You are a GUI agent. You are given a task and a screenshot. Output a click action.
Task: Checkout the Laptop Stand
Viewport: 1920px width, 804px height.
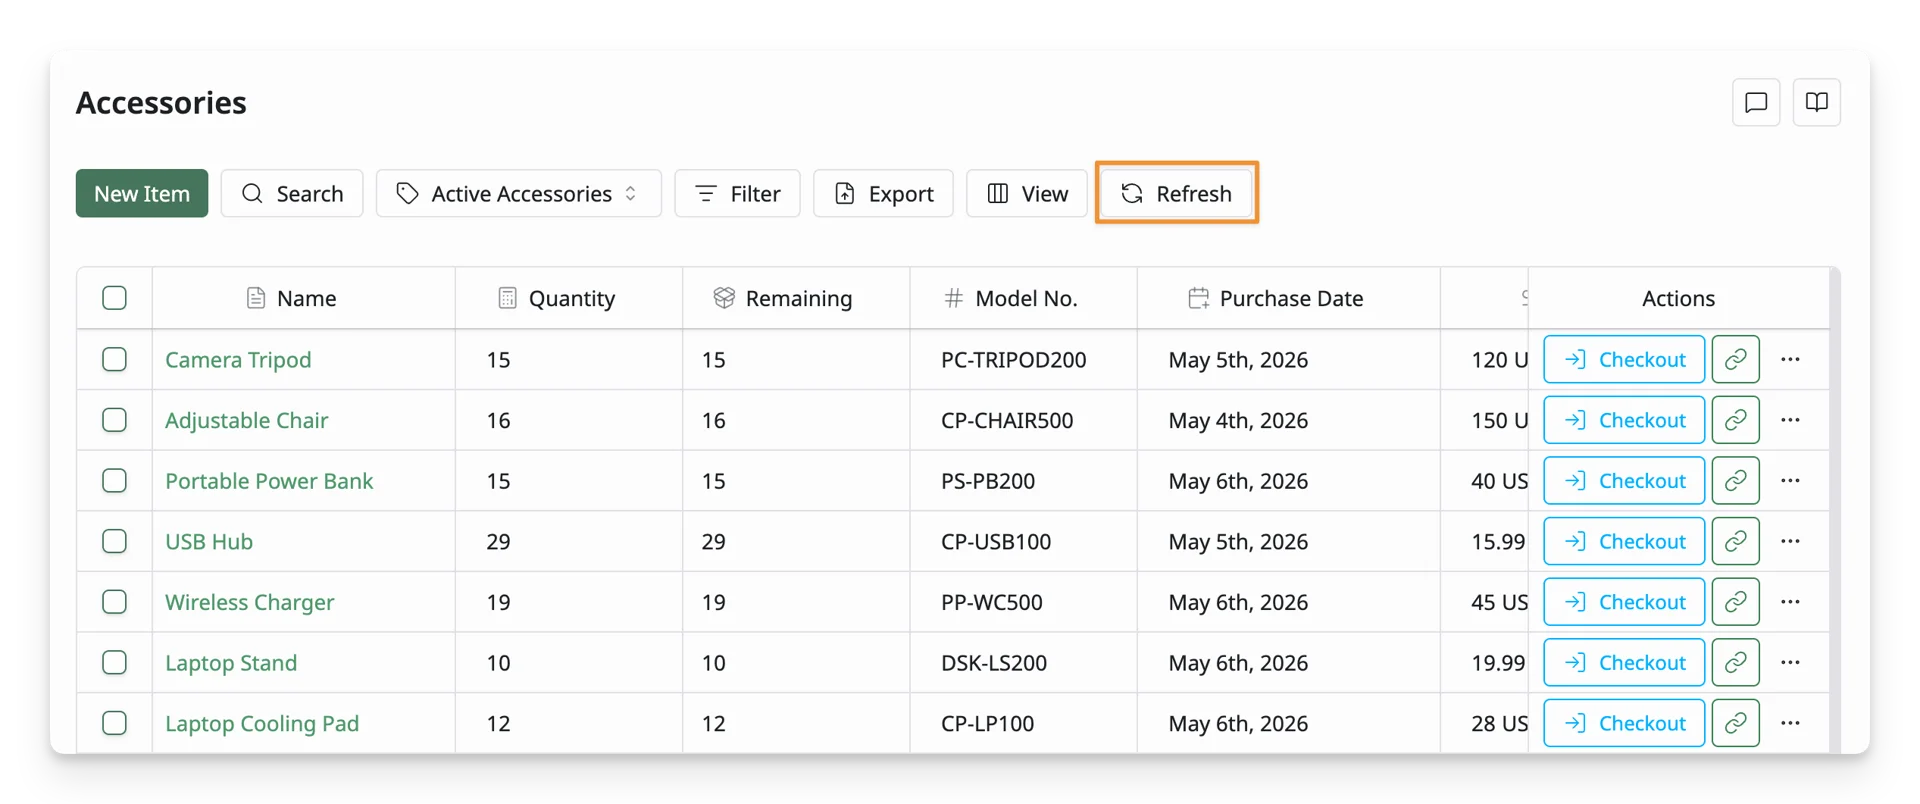tap(1624, 663)
